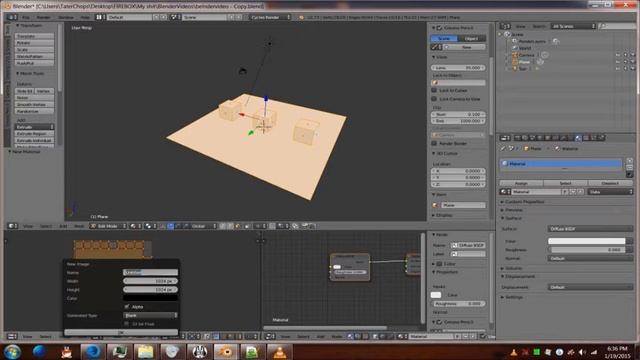This screenshot has width=640, height=360.
Task: Enable Lock Camera to View checkbox
Action: coord(434,99)
